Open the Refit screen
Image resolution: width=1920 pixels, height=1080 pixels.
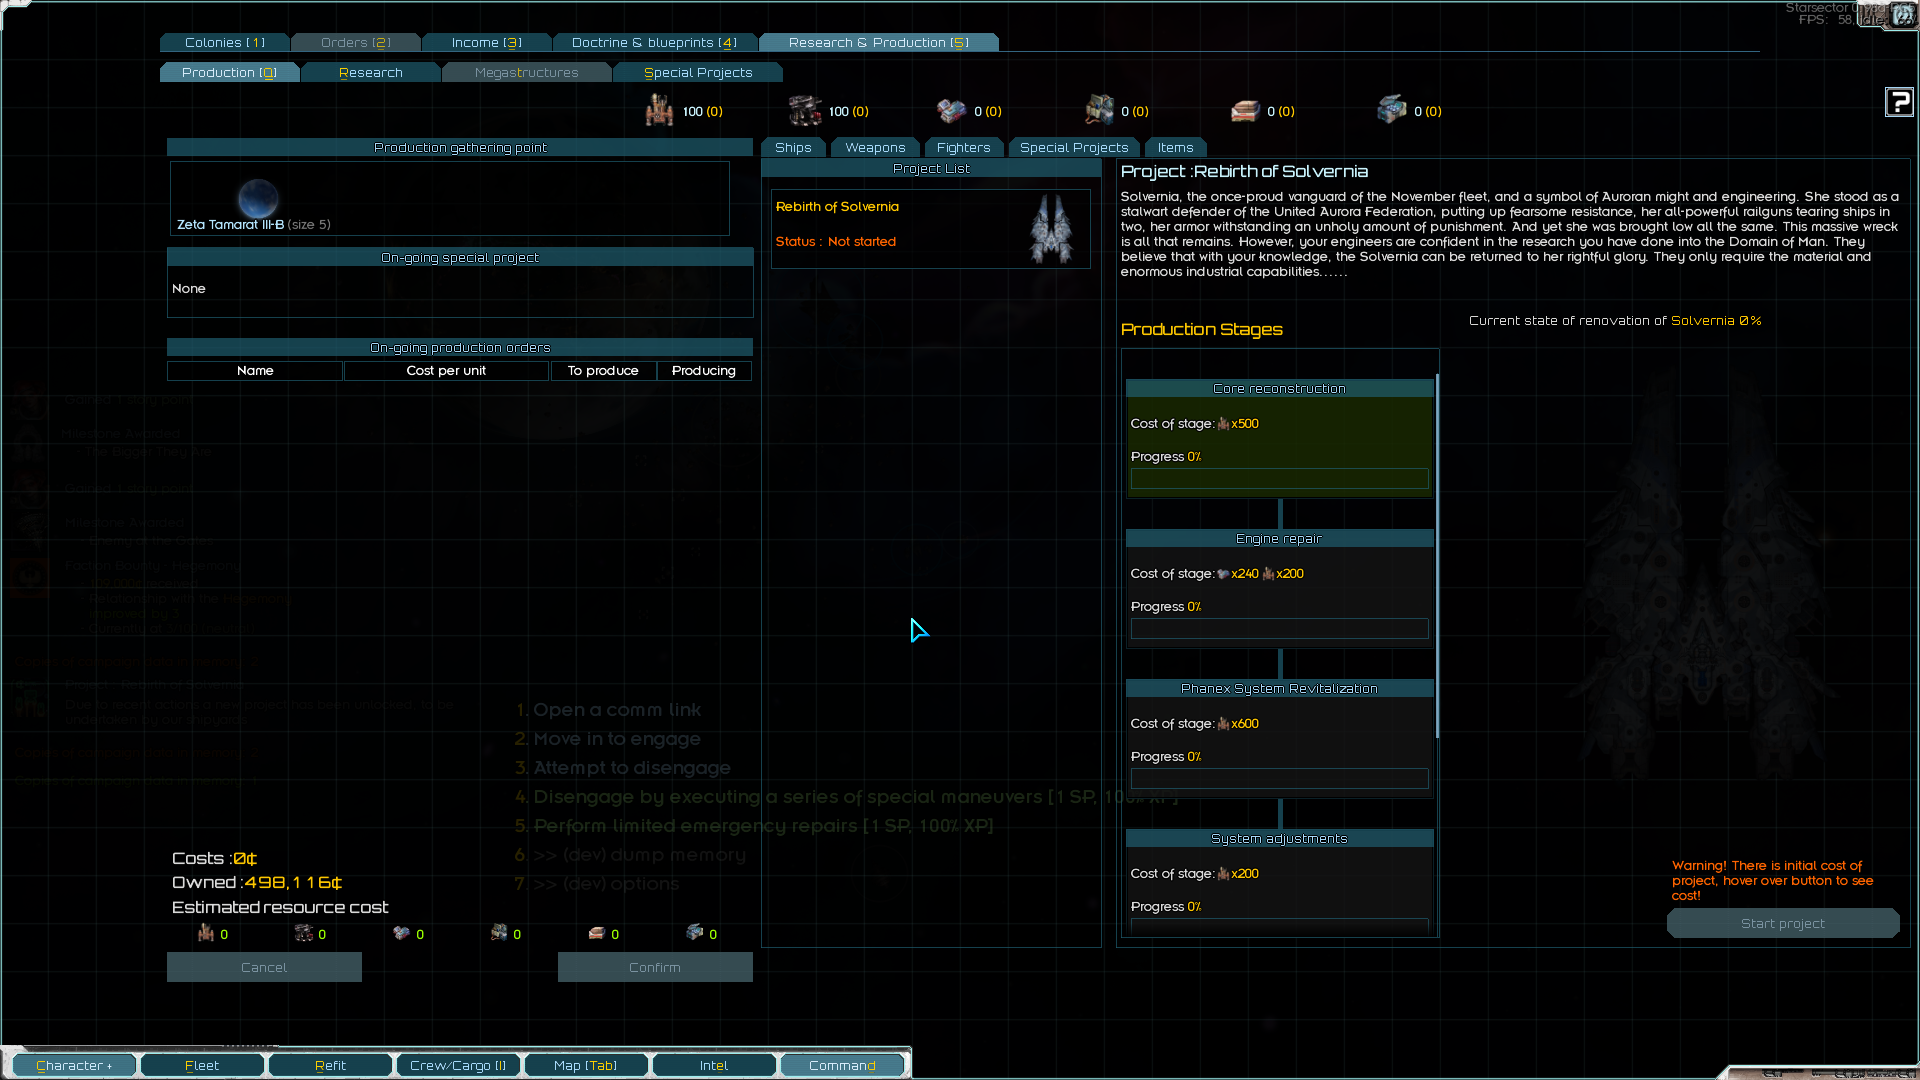coord(330,1065)
